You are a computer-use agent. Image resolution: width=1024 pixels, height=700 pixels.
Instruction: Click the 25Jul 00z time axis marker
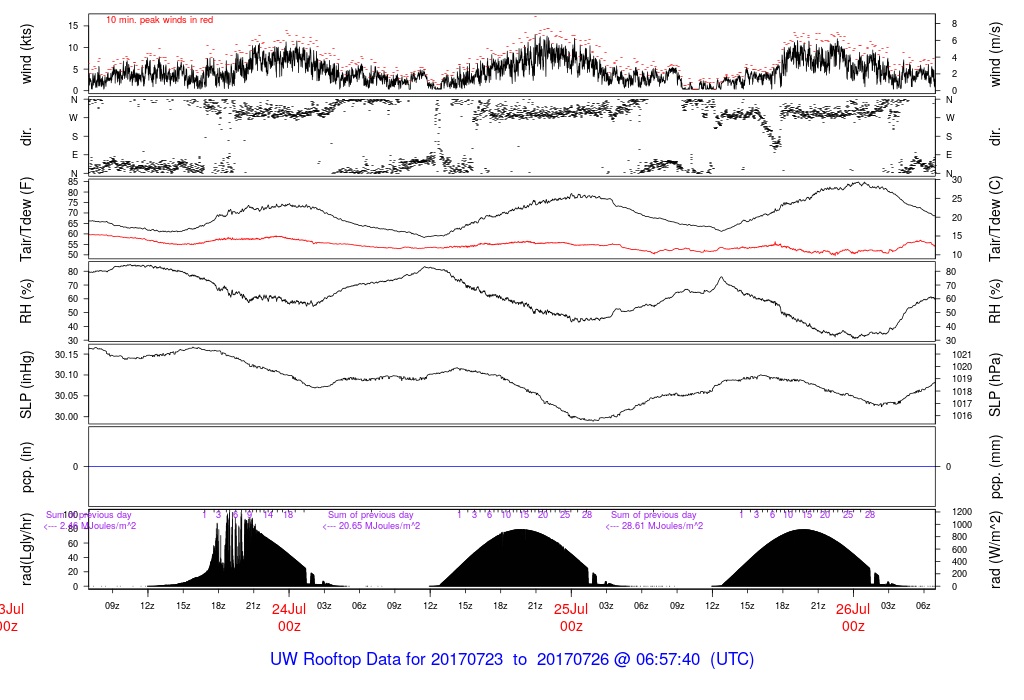click(x=571, y=618)
